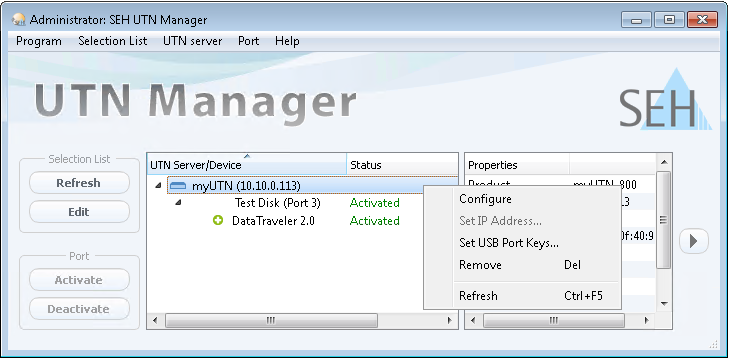This screenshot has height=360, width=730.
Task: Click the Deactivate port button
Action: [79, 309]
